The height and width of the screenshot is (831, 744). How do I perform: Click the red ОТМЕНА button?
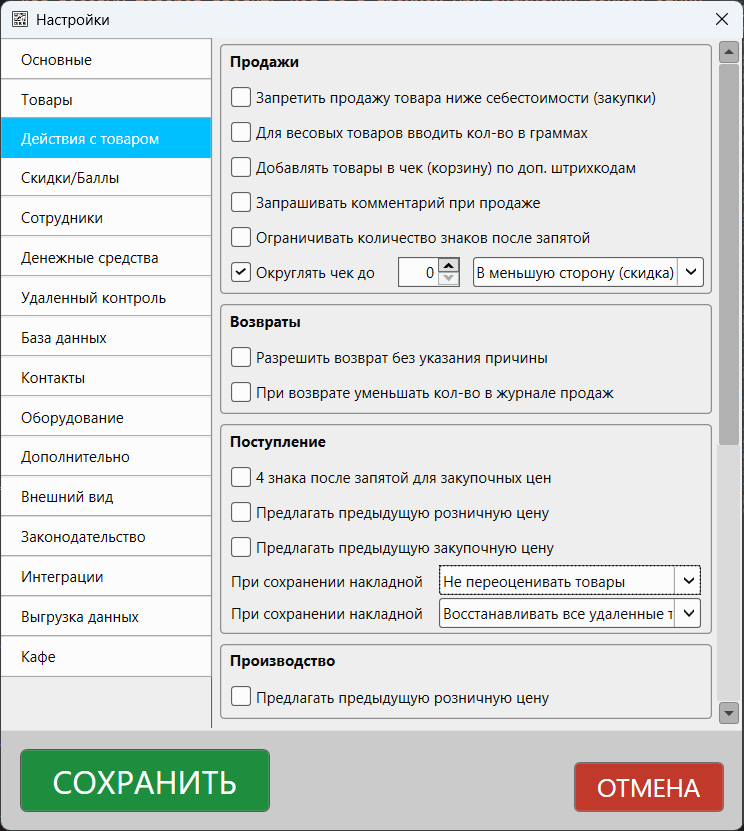click(x=648, y=788)
